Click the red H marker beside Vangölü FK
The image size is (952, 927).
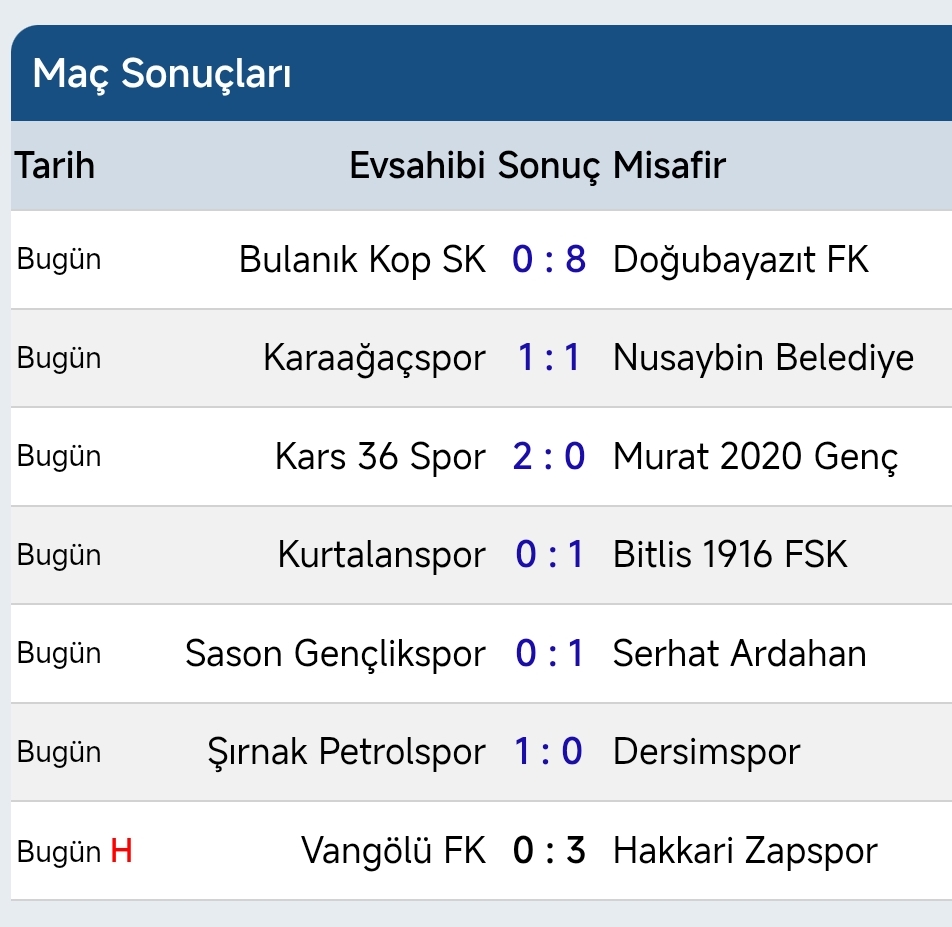point(122,851)
